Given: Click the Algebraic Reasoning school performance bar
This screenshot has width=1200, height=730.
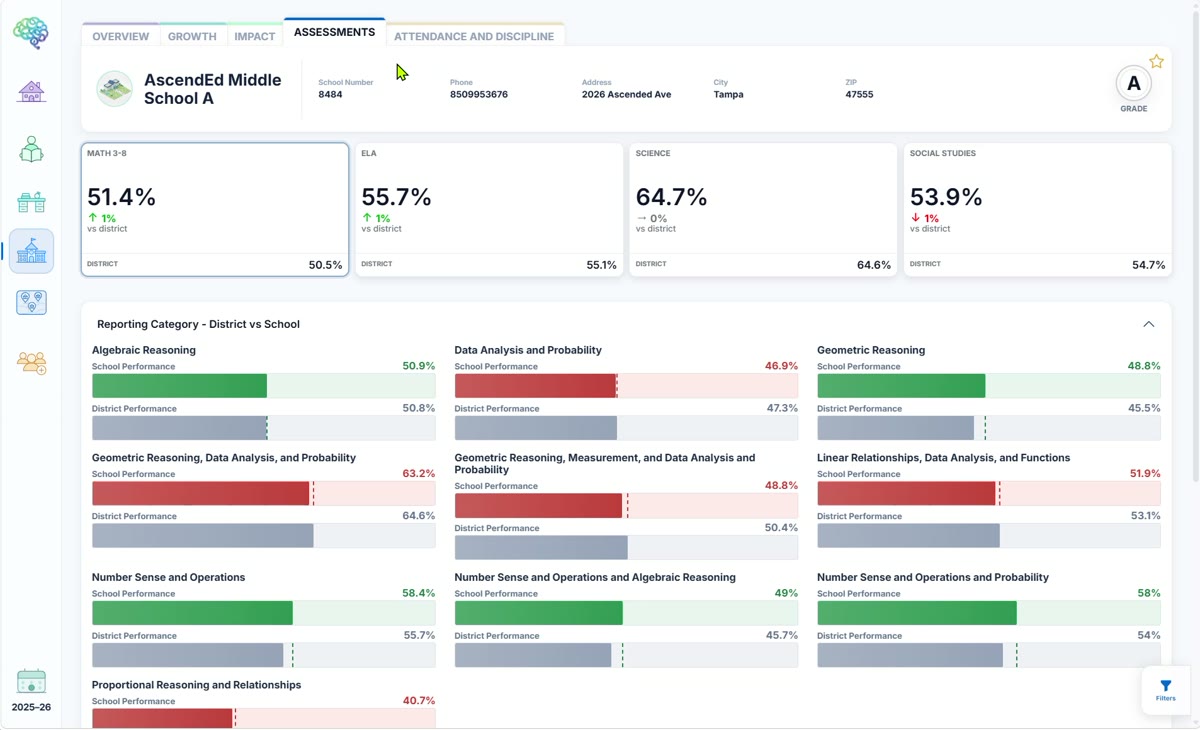Looking at the screenshot, I should 263,386.
